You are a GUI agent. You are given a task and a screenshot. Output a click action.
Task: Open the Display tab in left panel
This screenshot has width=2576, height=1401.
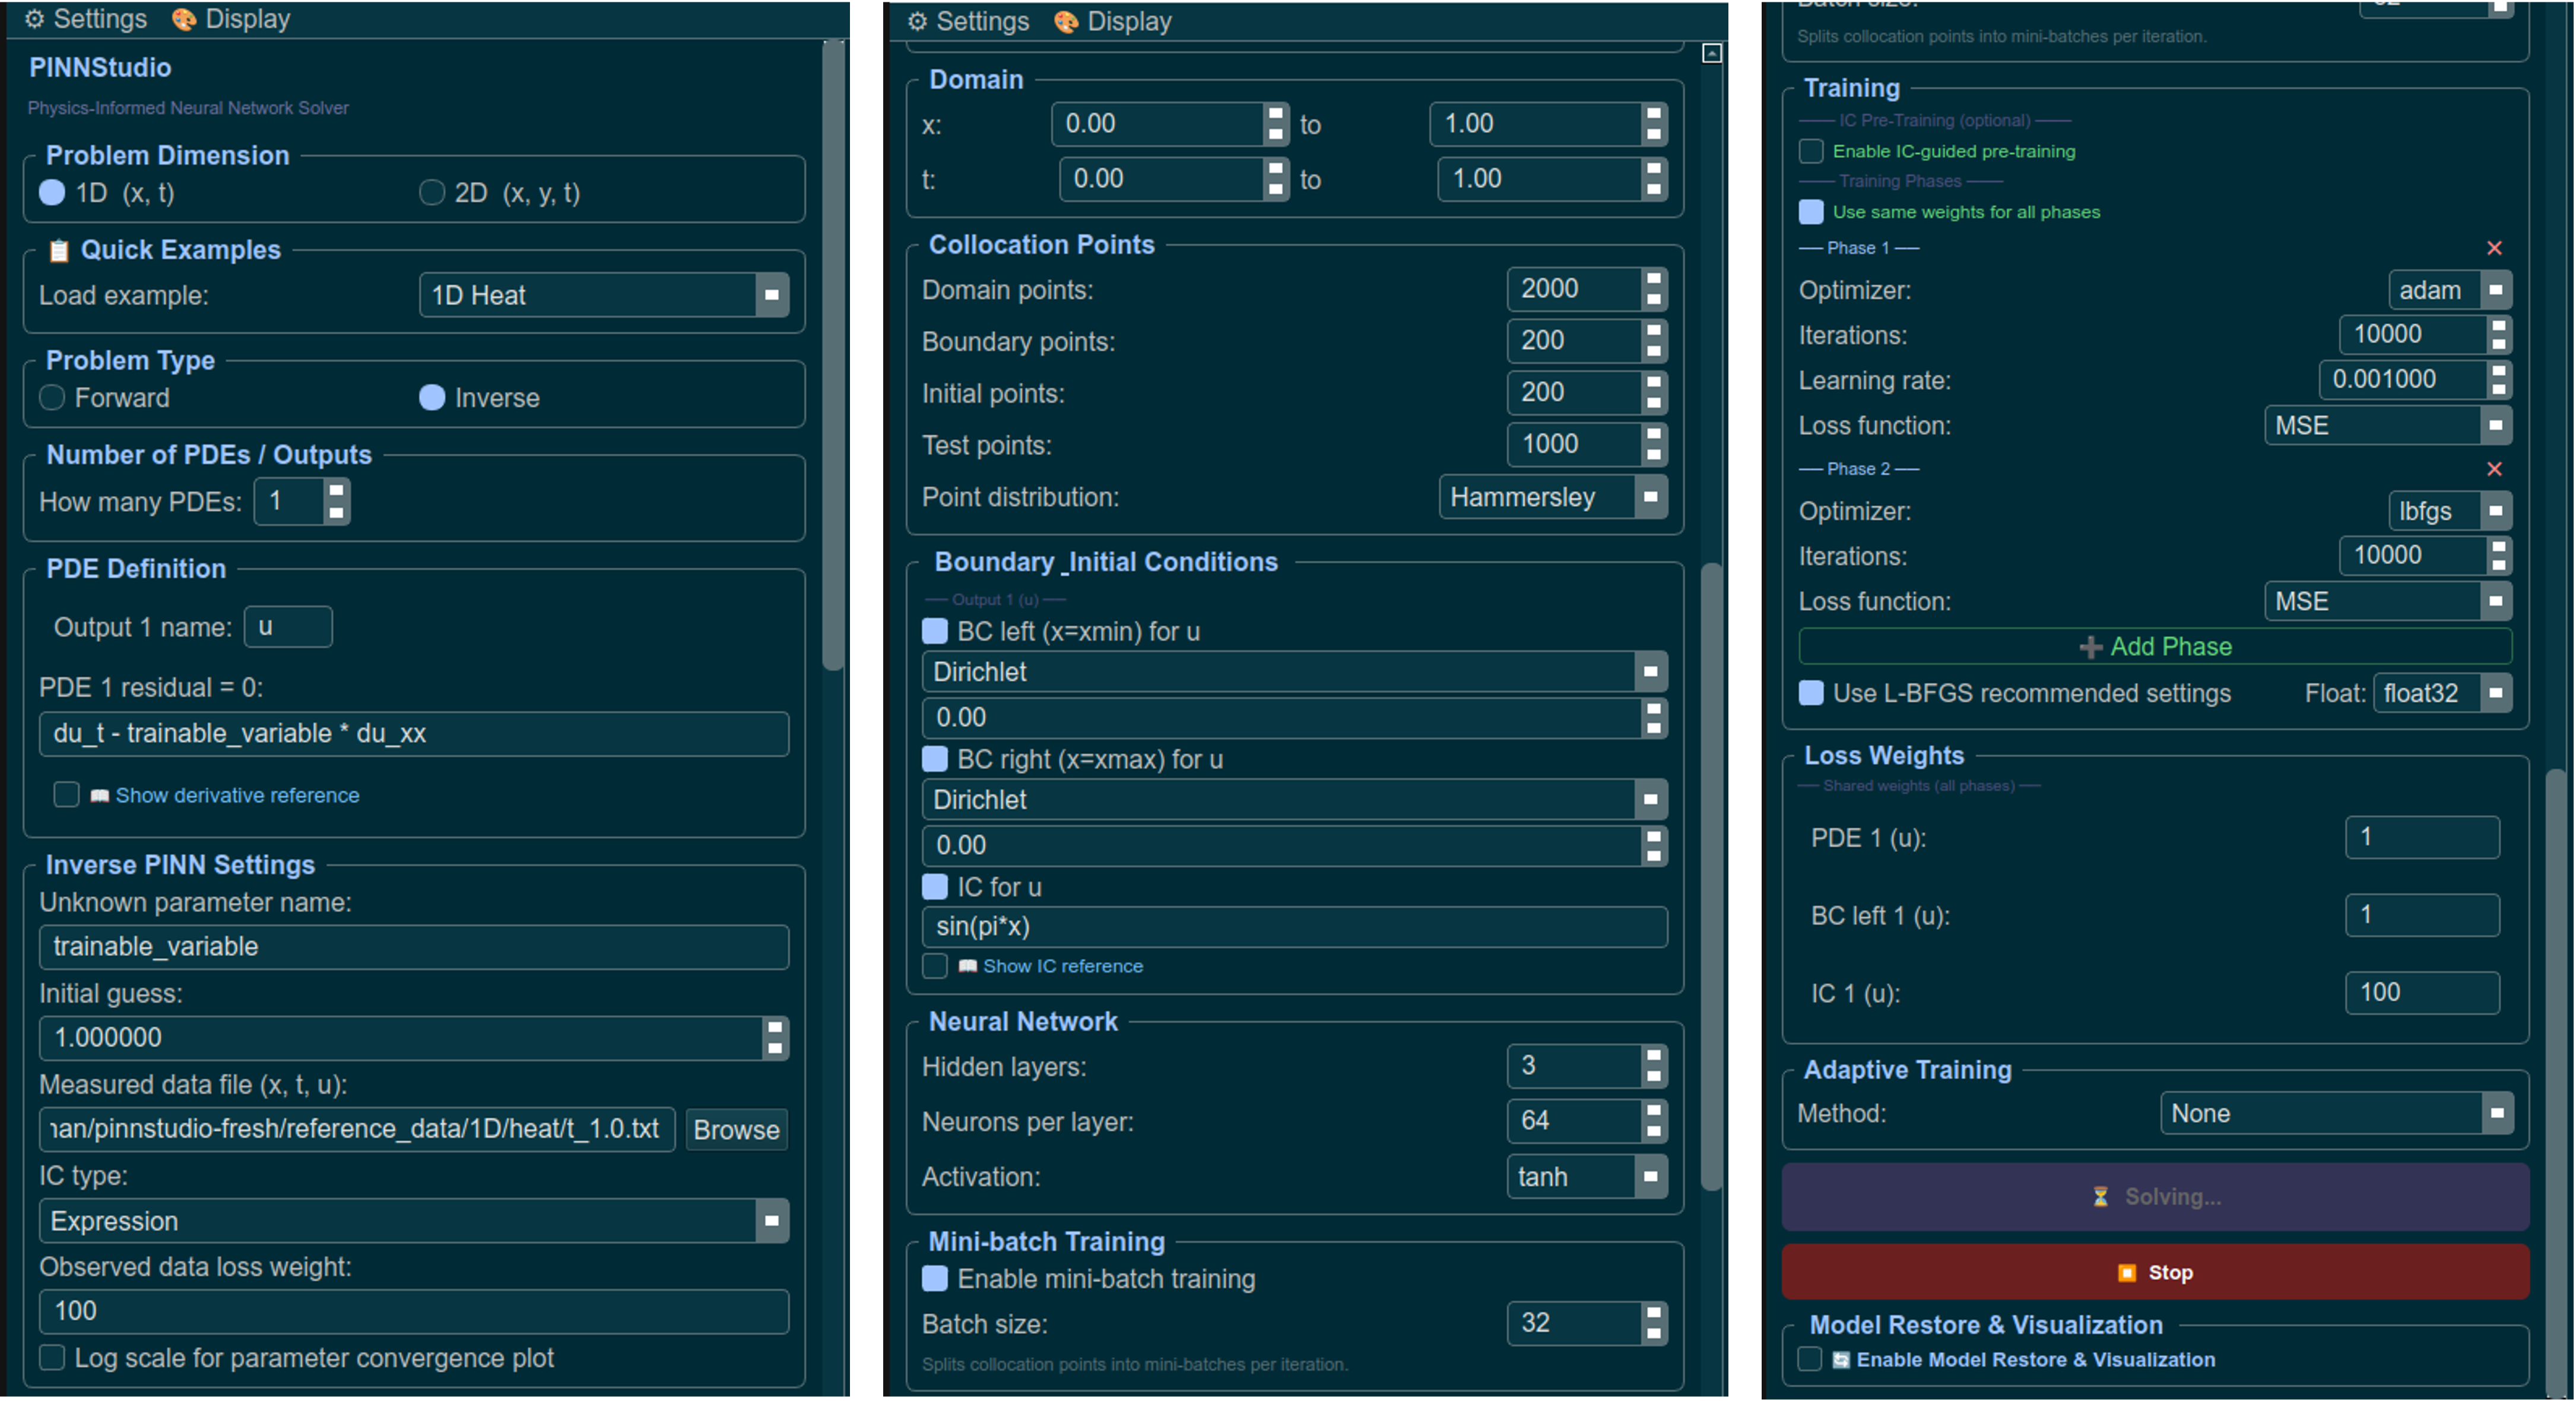tap(231, 19)
